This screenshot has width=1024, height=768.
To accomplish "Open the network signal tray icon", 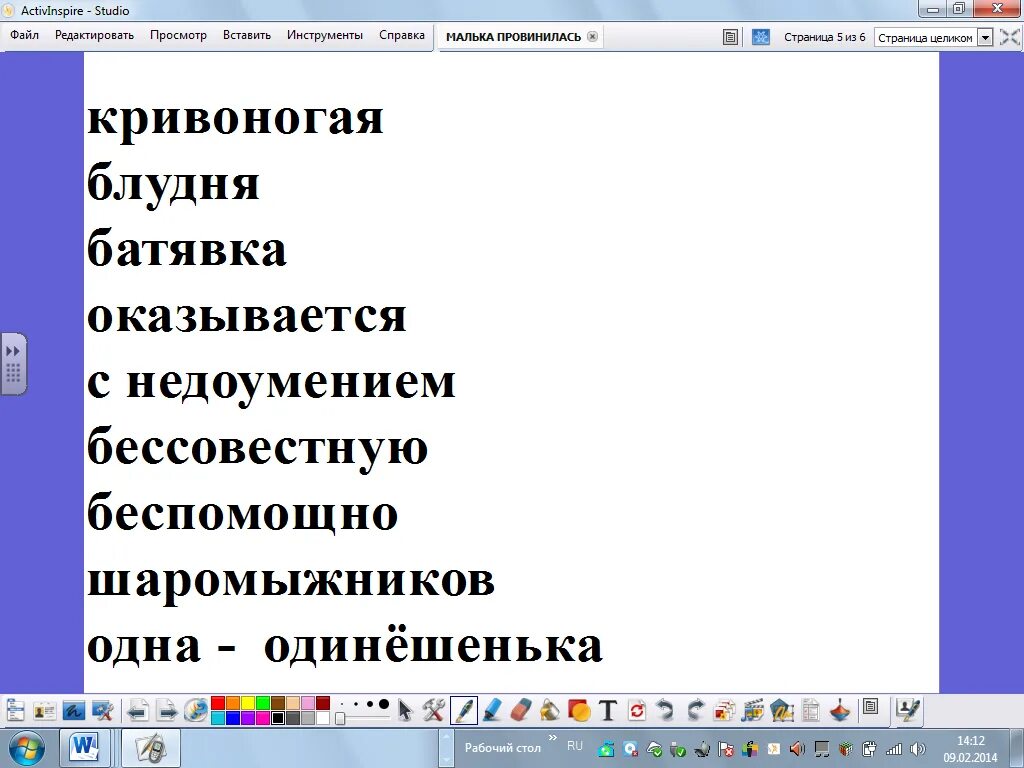I will pyautogui.click(x=893, y=749).
